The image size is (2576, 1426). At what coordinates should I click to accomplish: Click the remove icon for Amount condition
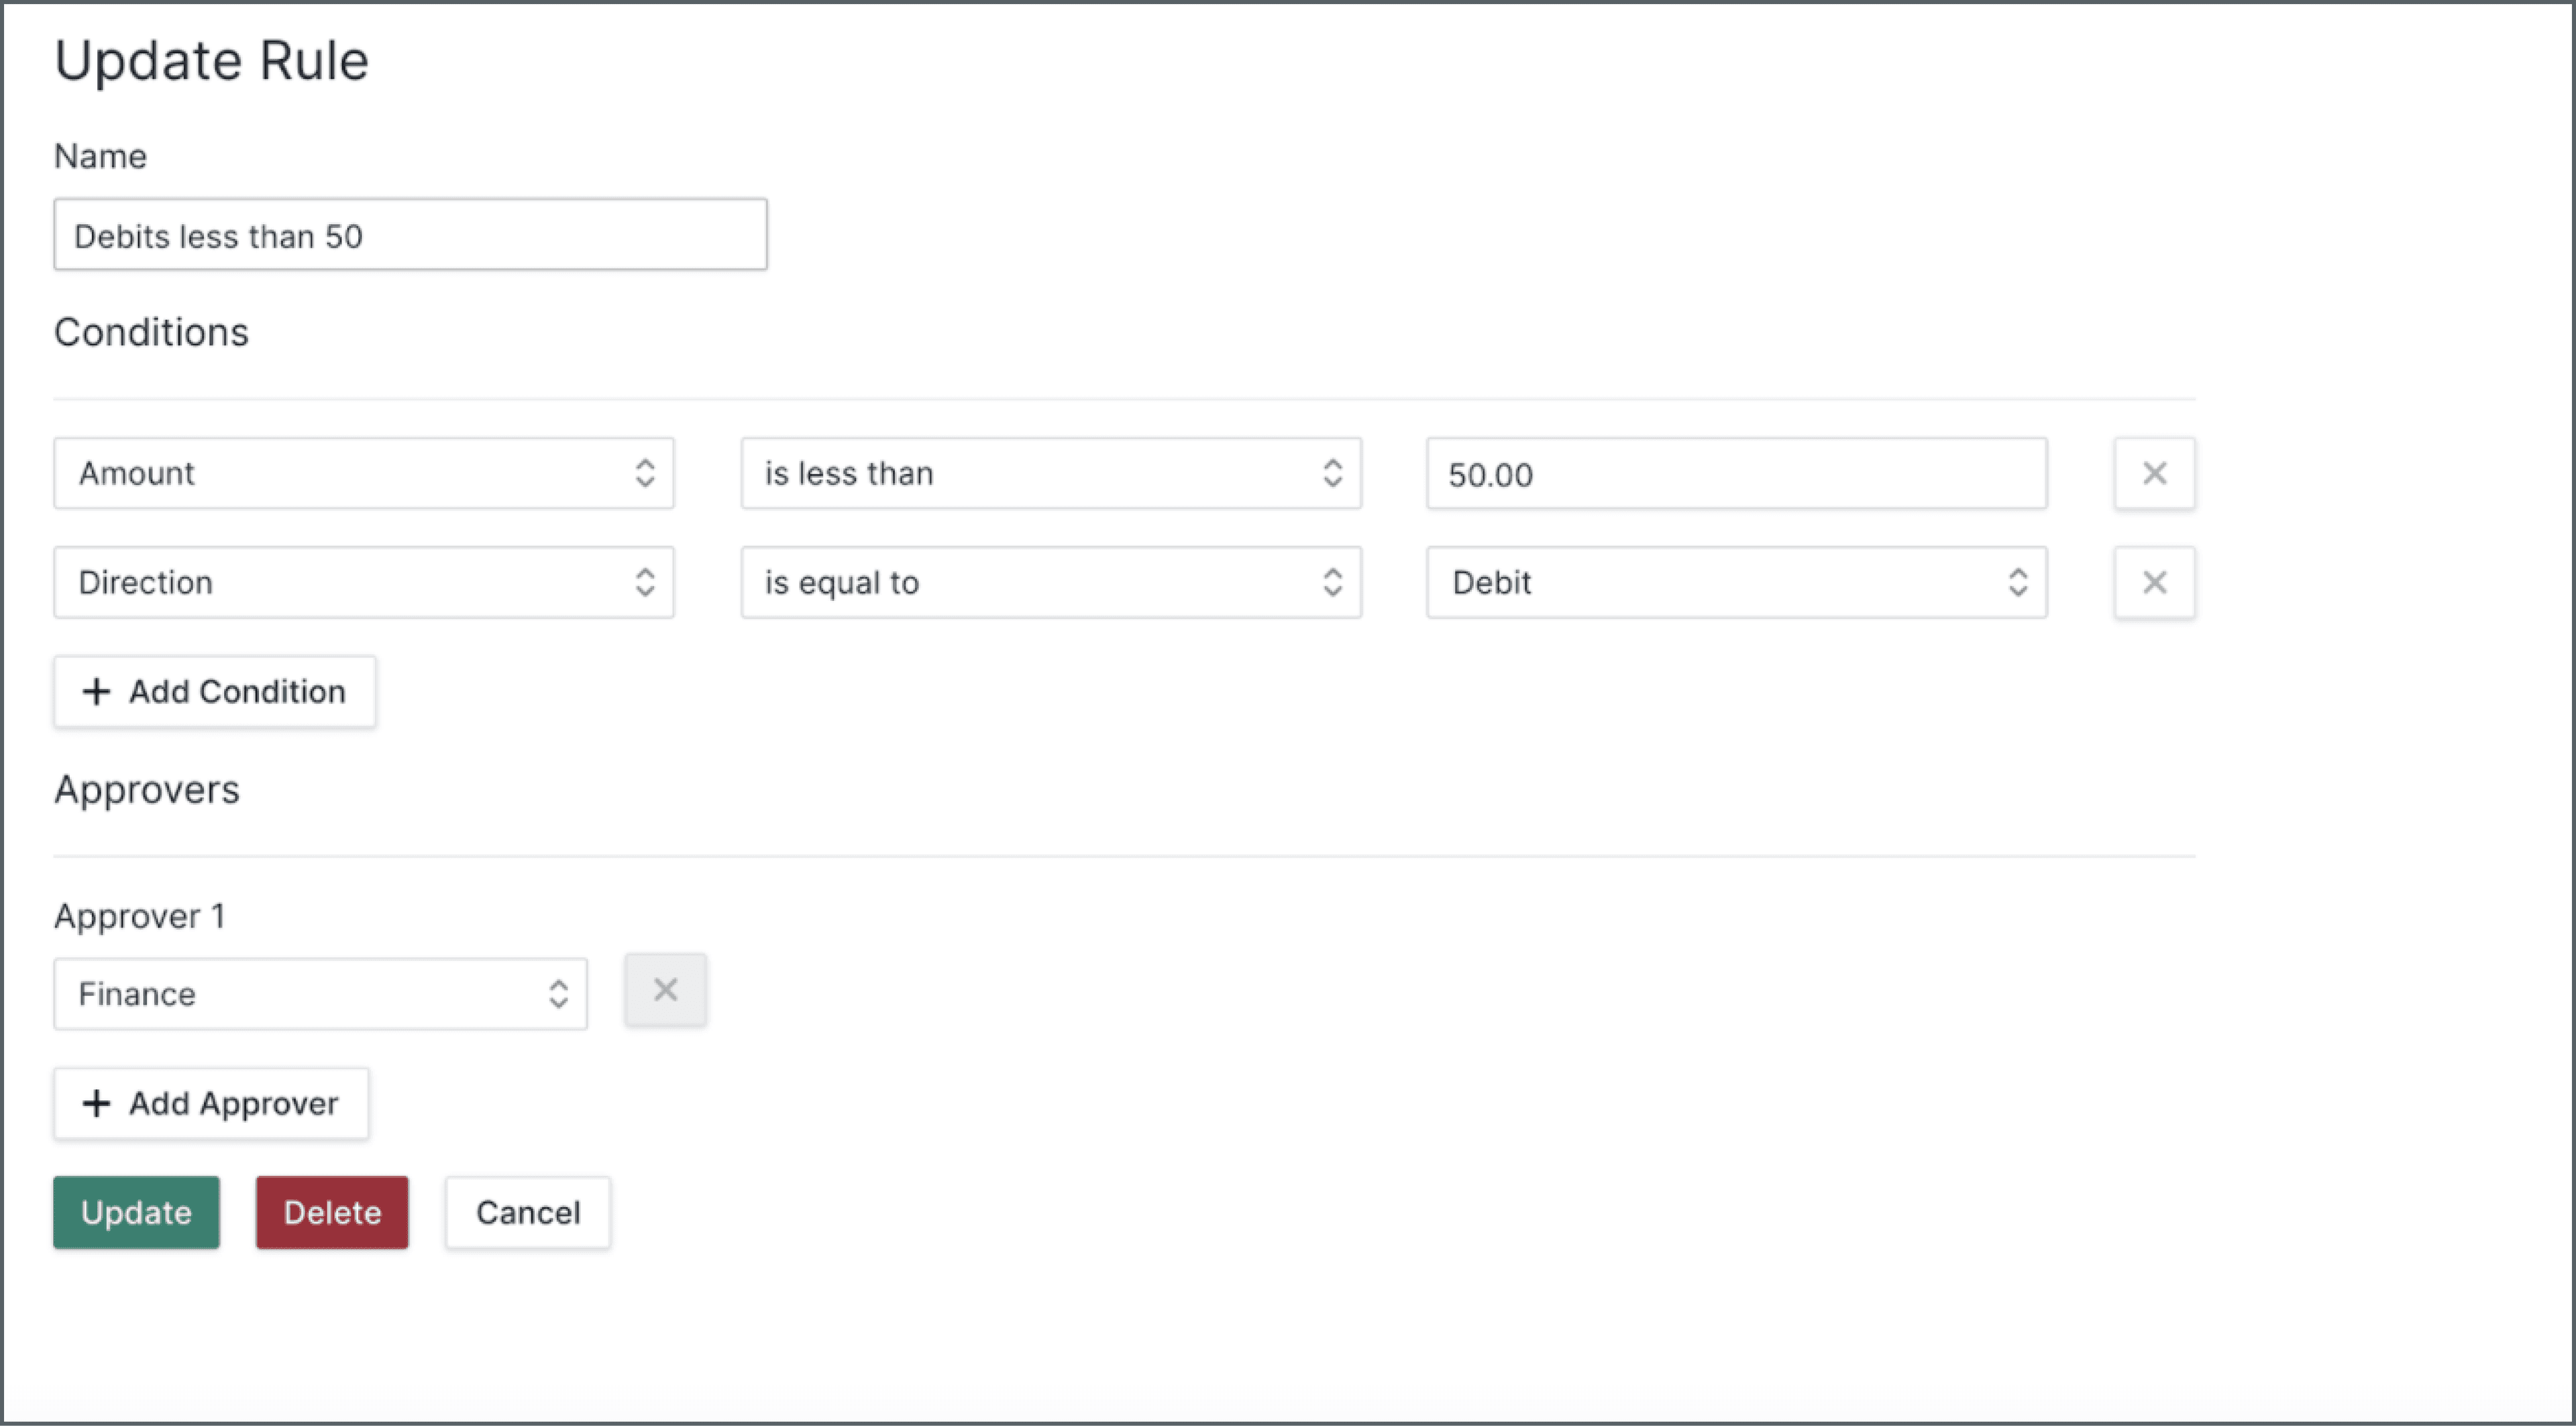(2155, 472)
